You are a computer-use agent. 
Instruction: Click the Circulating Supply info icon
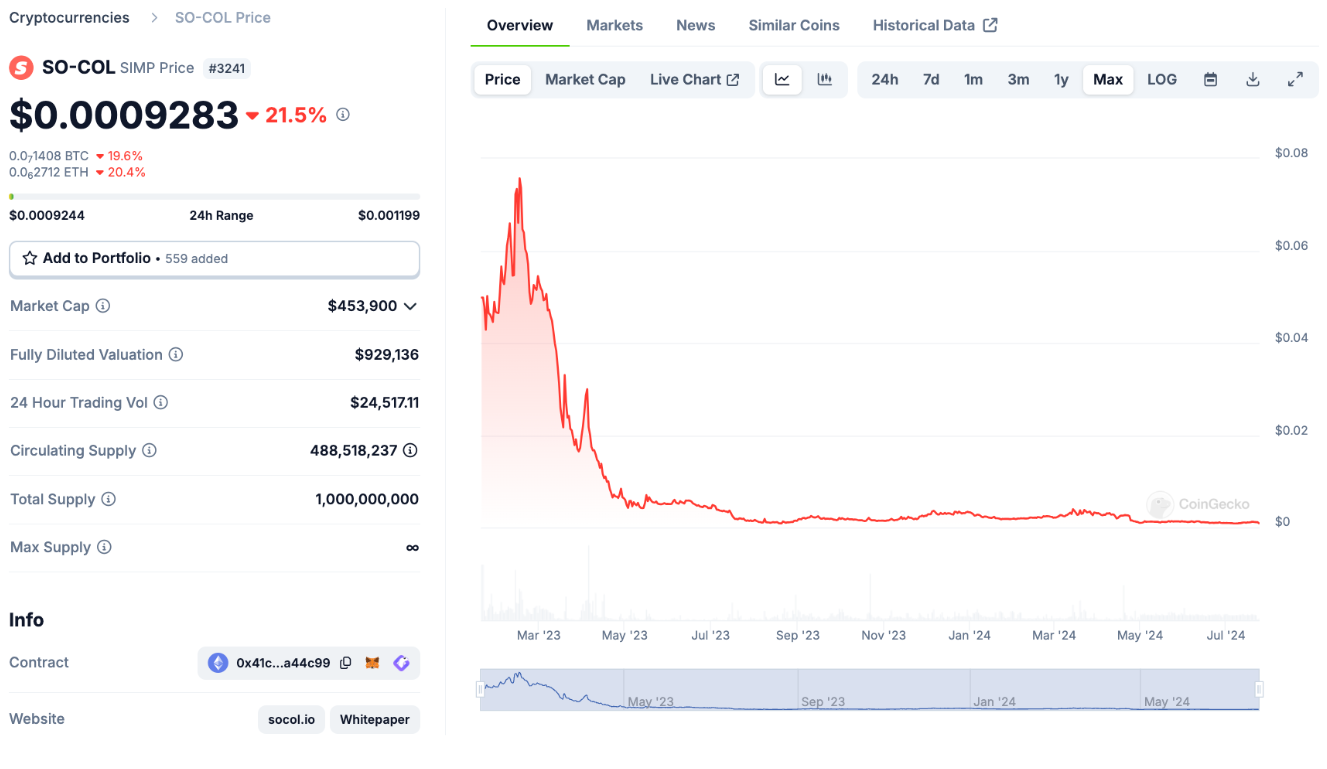coord(149,451)
